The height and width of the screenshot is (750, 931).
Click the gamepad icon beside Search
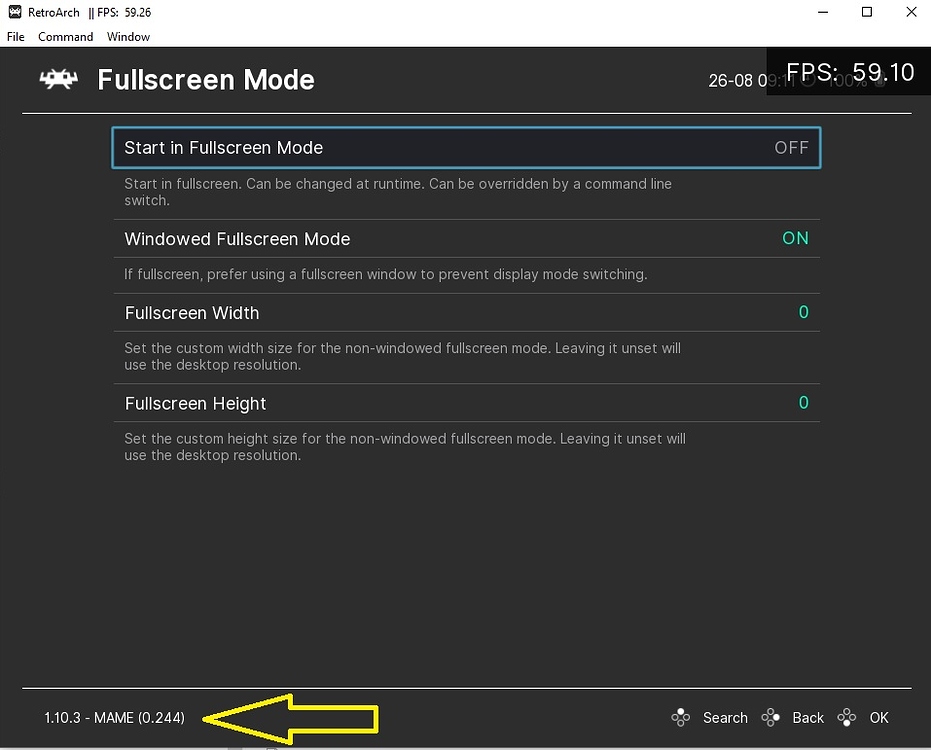(680, 717)
